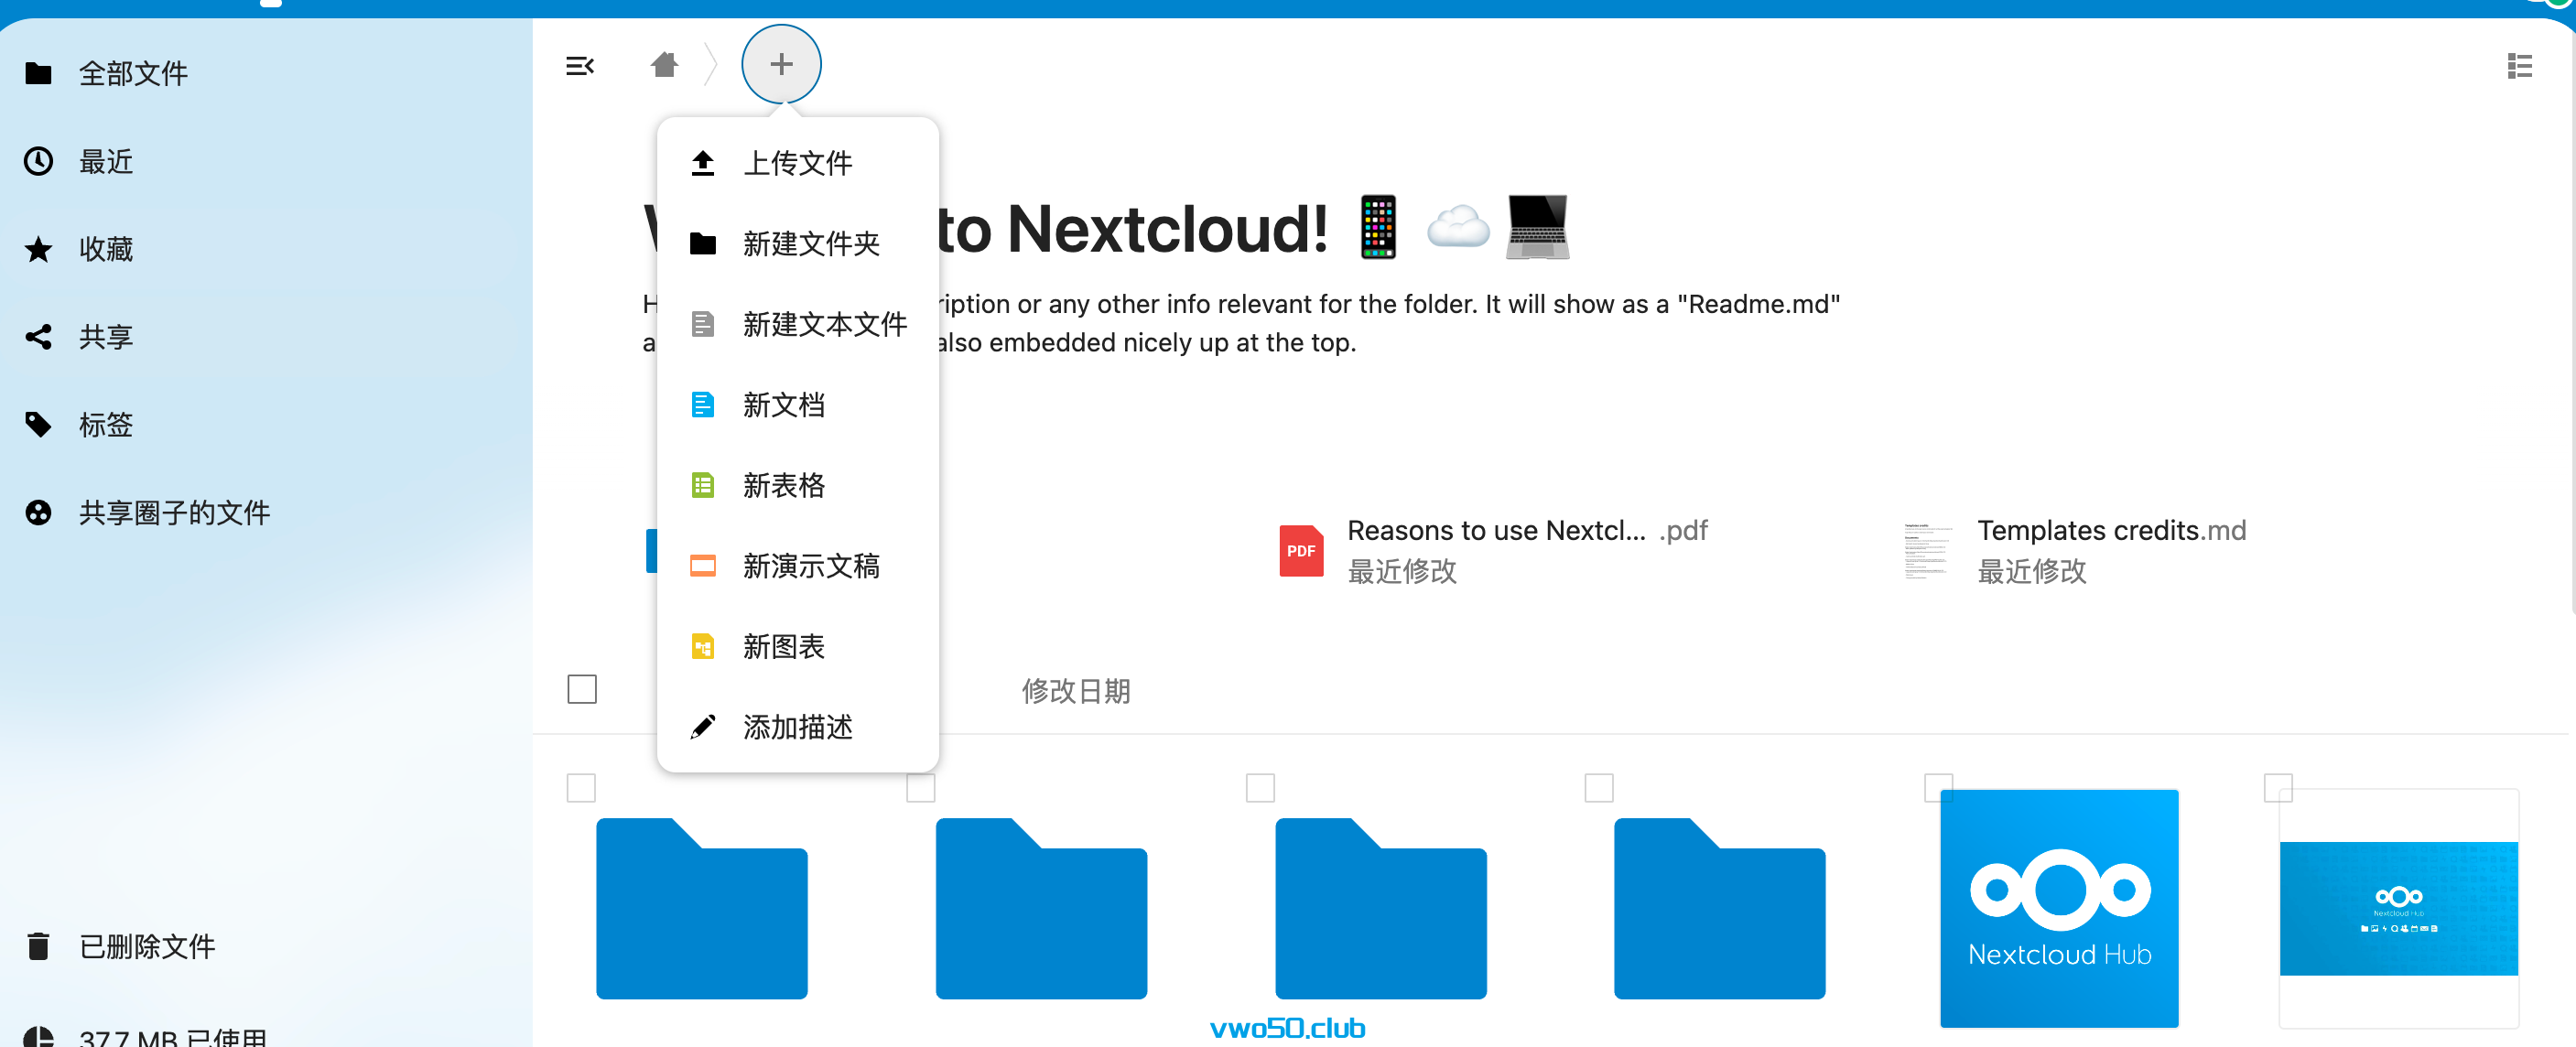Open 最近 recent files in sidebar

click(105, 161)
